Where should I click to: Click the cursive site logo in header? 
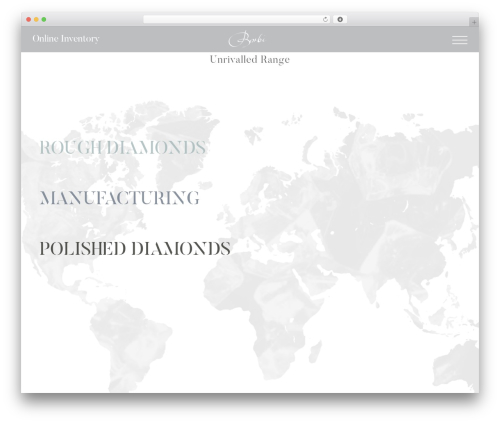247,39
